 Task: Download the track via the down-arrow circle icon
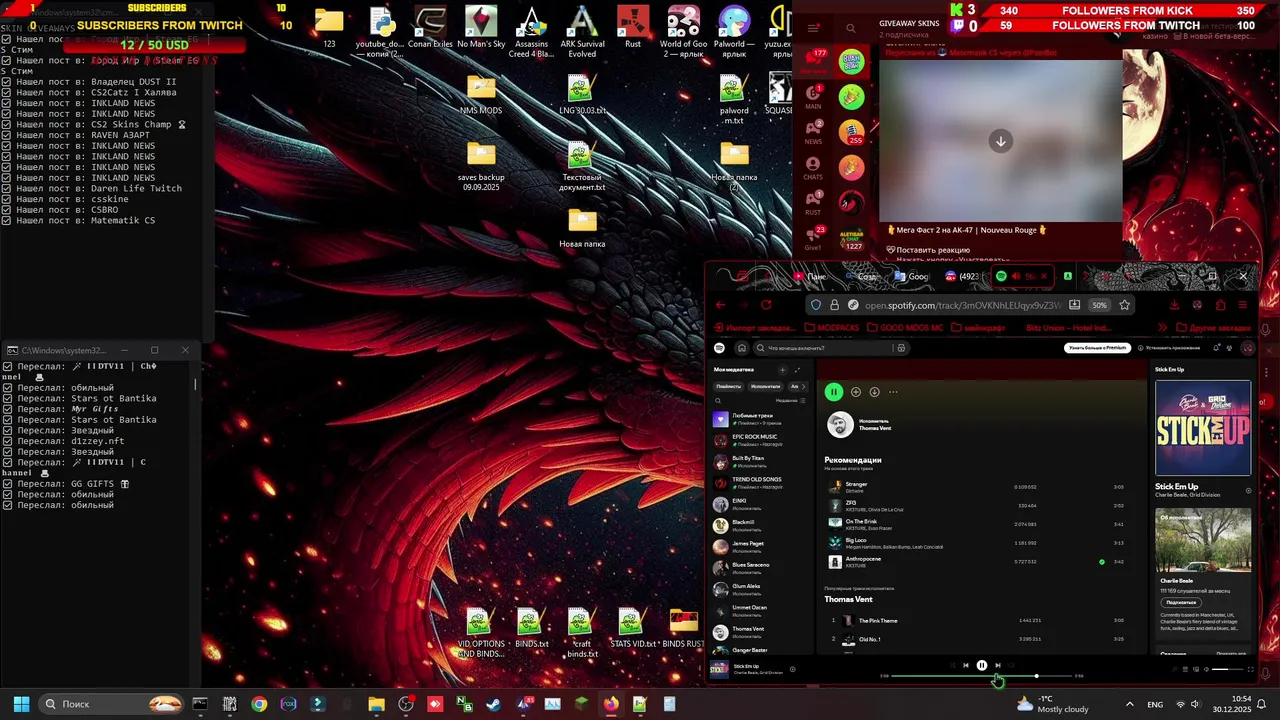874,392
